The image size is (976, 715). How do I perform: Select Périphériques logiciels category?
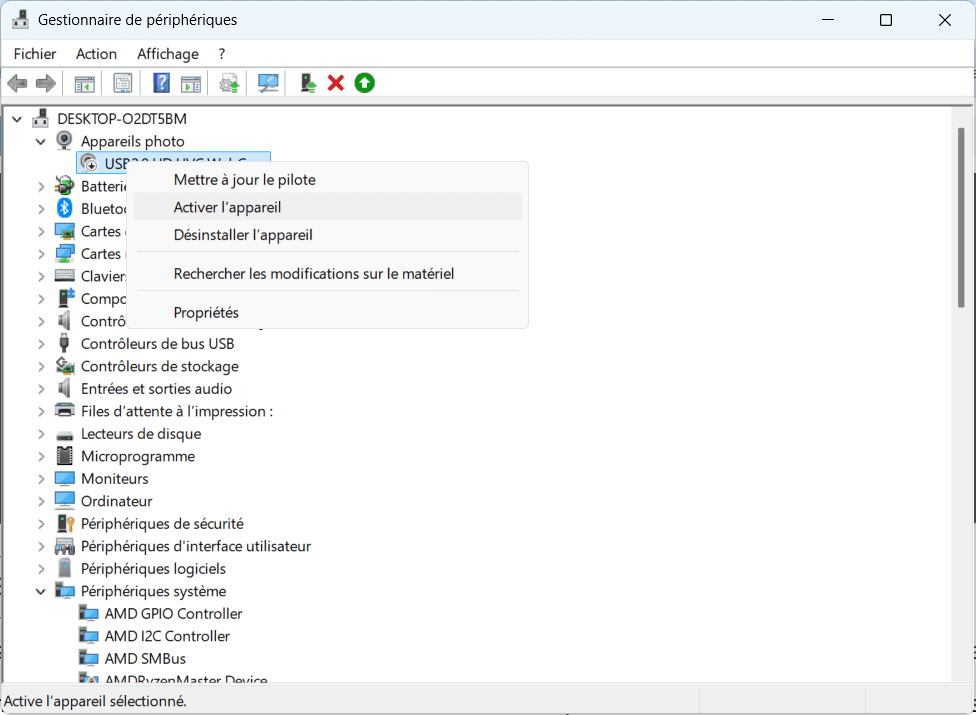[153, 569]
